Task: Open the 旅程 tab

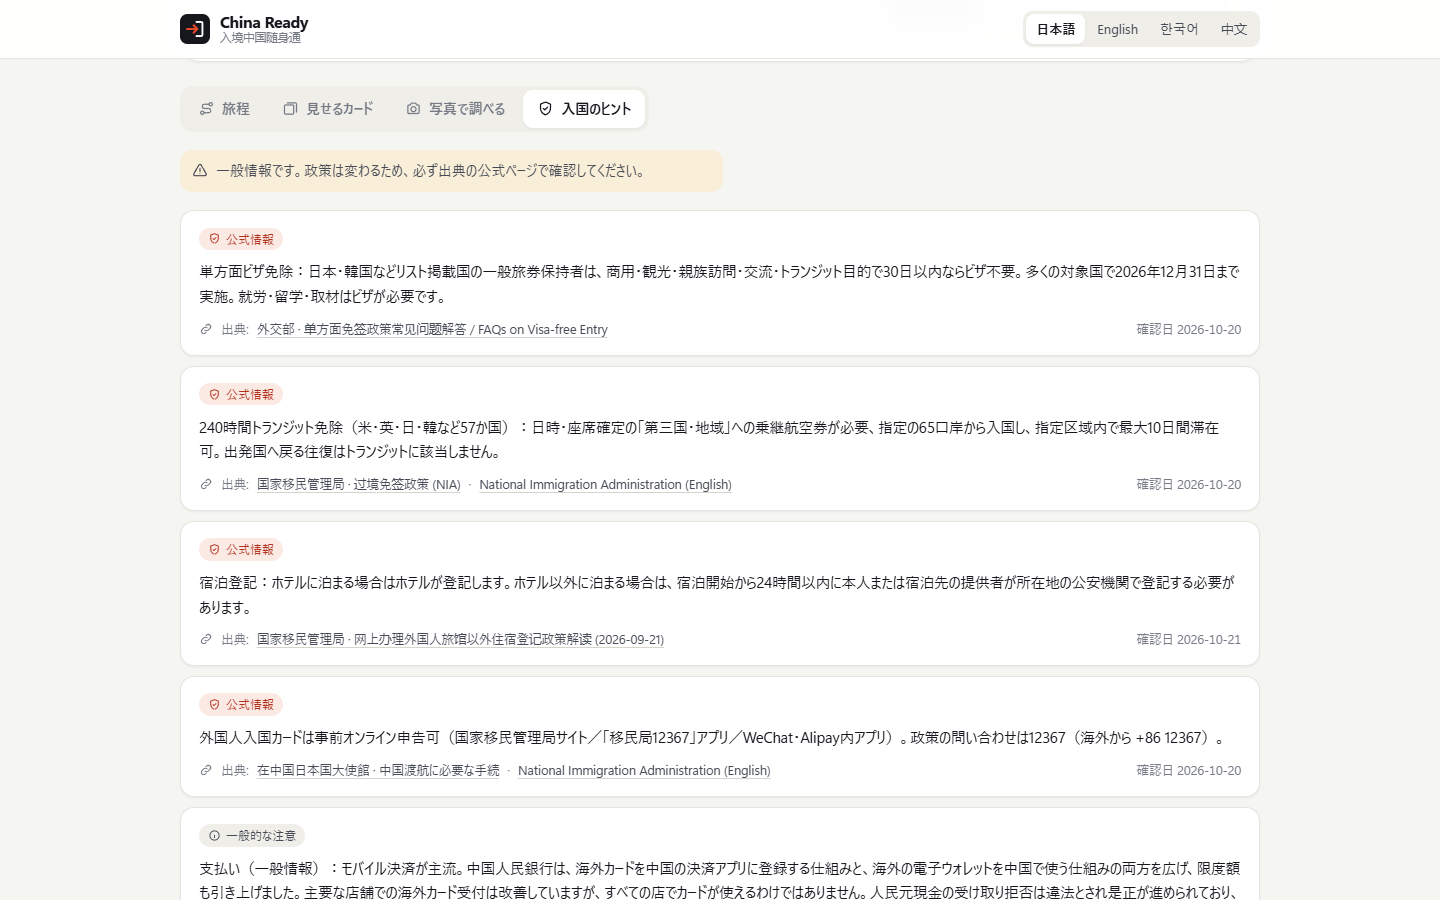Action: [224, 109]
